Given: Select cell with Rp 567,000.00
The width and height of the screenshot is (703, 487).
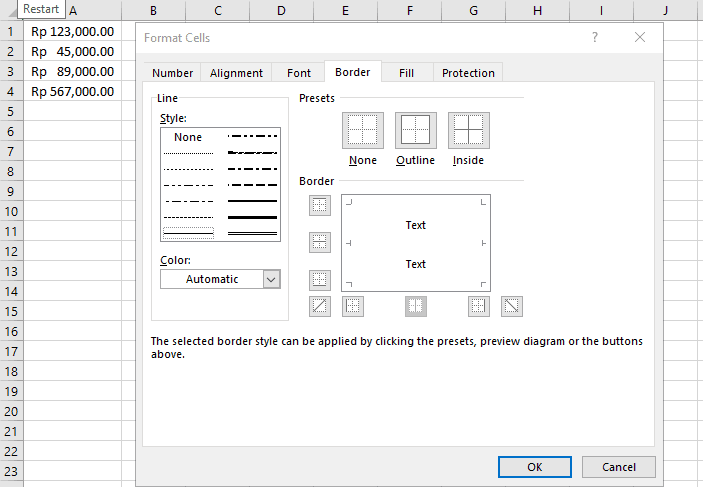Looking at the screenshot, I should (72, 91).
